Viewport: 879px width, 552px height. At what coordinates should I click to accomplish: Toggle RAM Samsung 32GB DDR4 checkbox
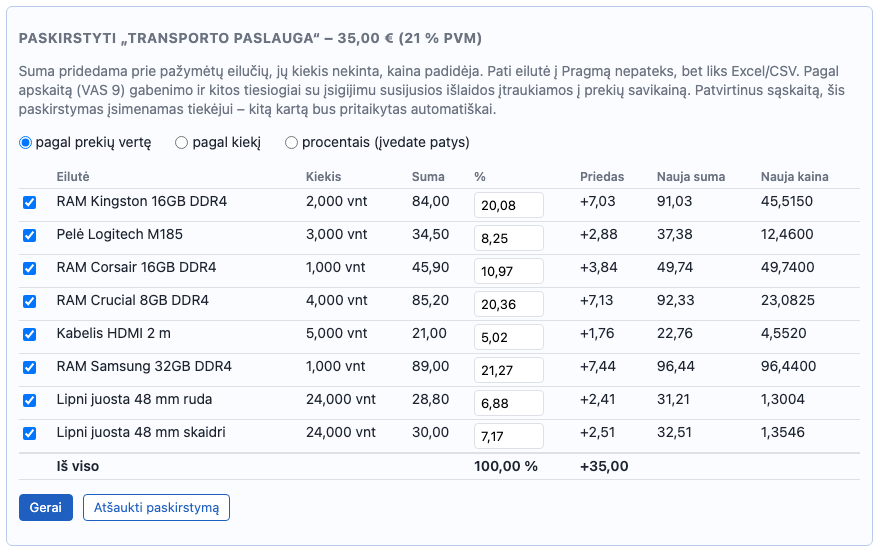[30, 368]
